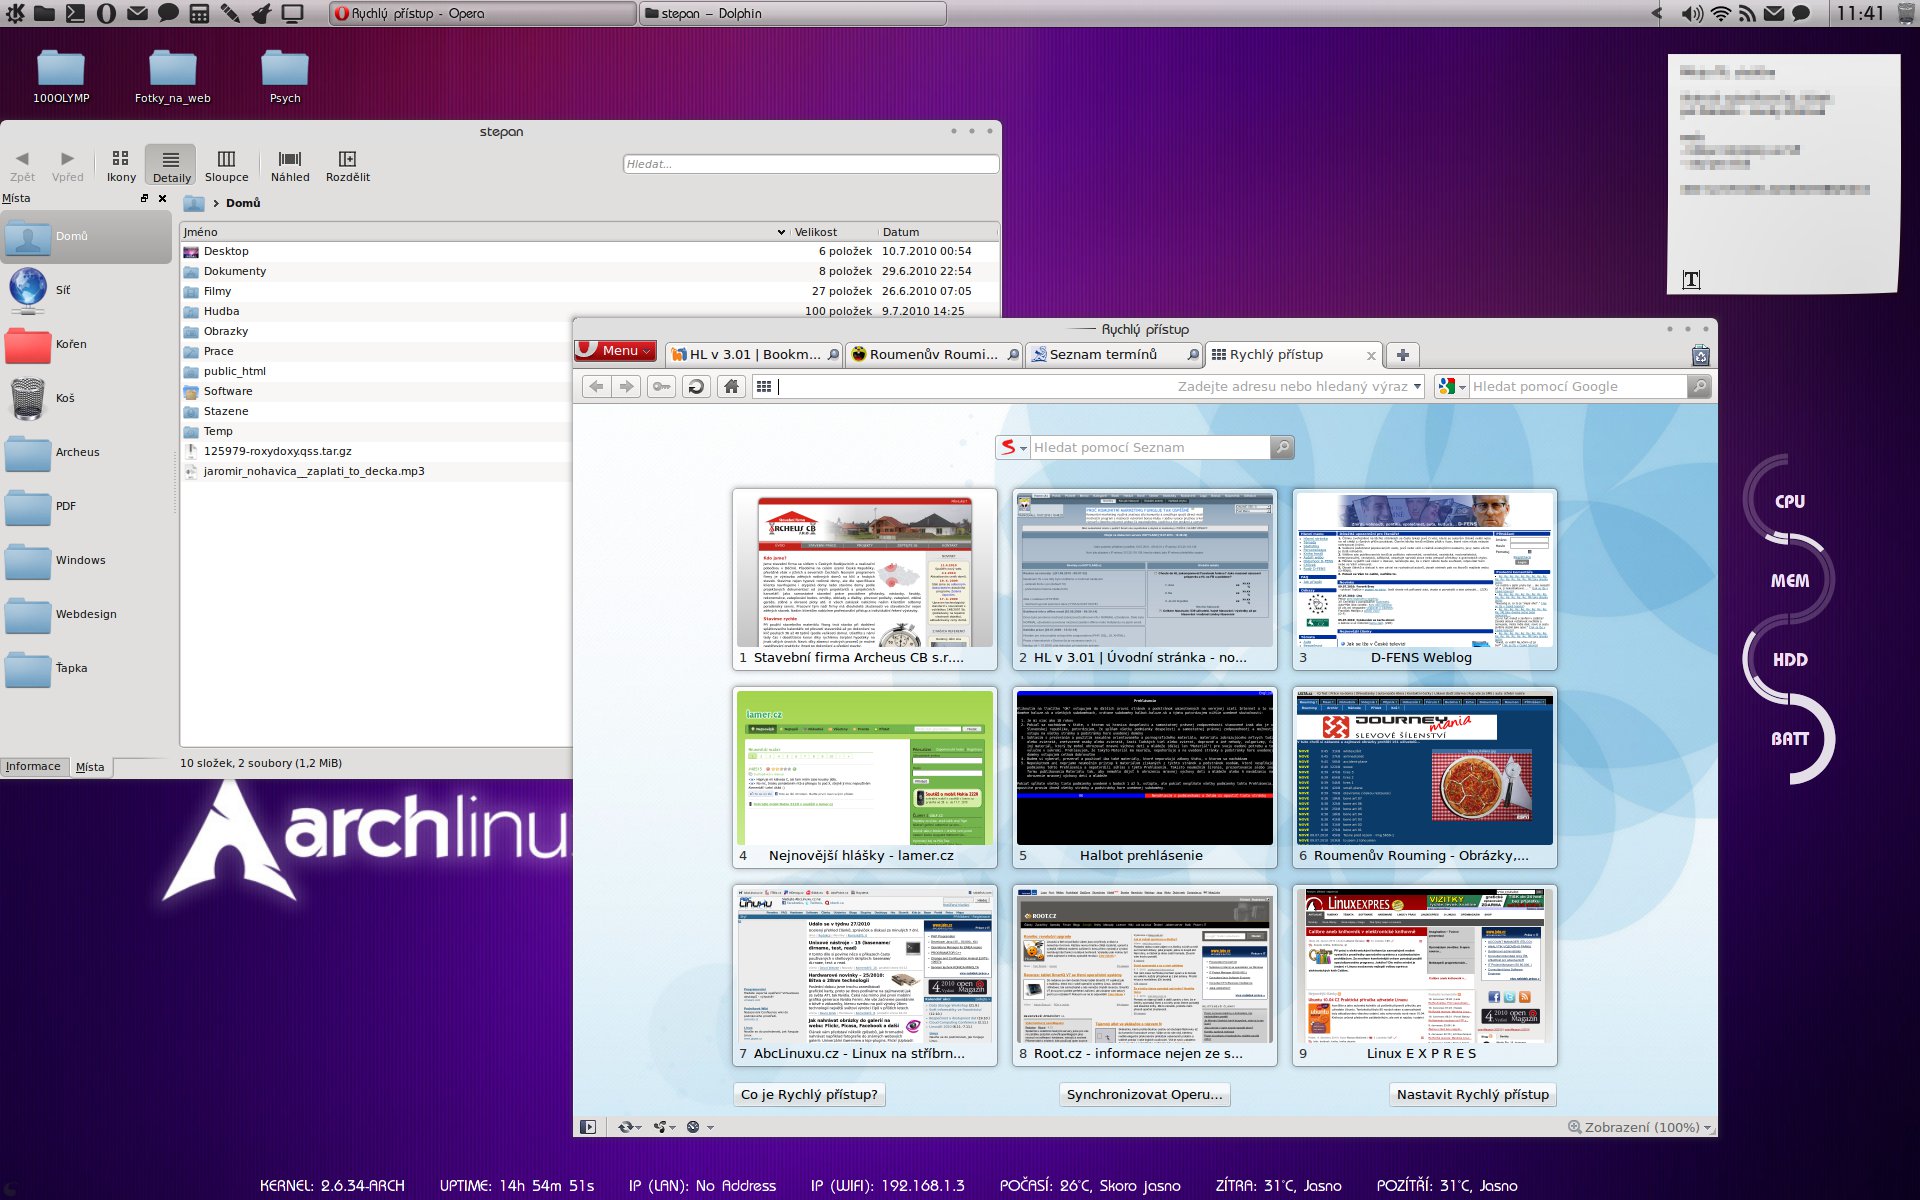
Task: Float the Místa panel with detach icon
Action: coord(145,198)
